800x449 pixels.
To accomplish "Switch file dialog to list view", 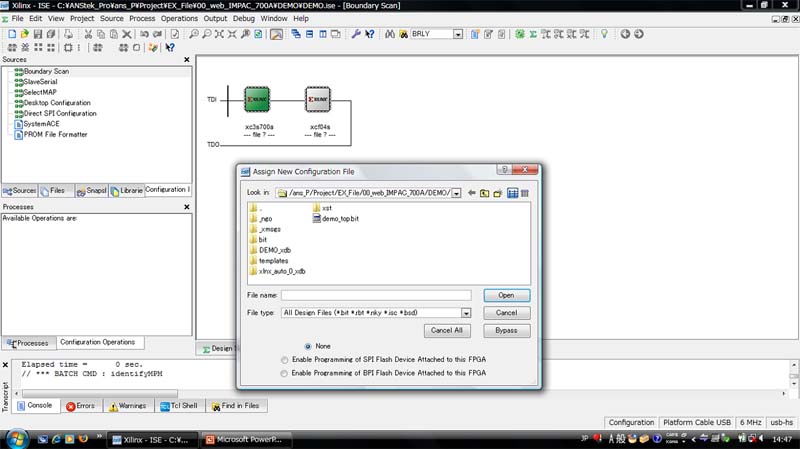I will tap(512, 193).
